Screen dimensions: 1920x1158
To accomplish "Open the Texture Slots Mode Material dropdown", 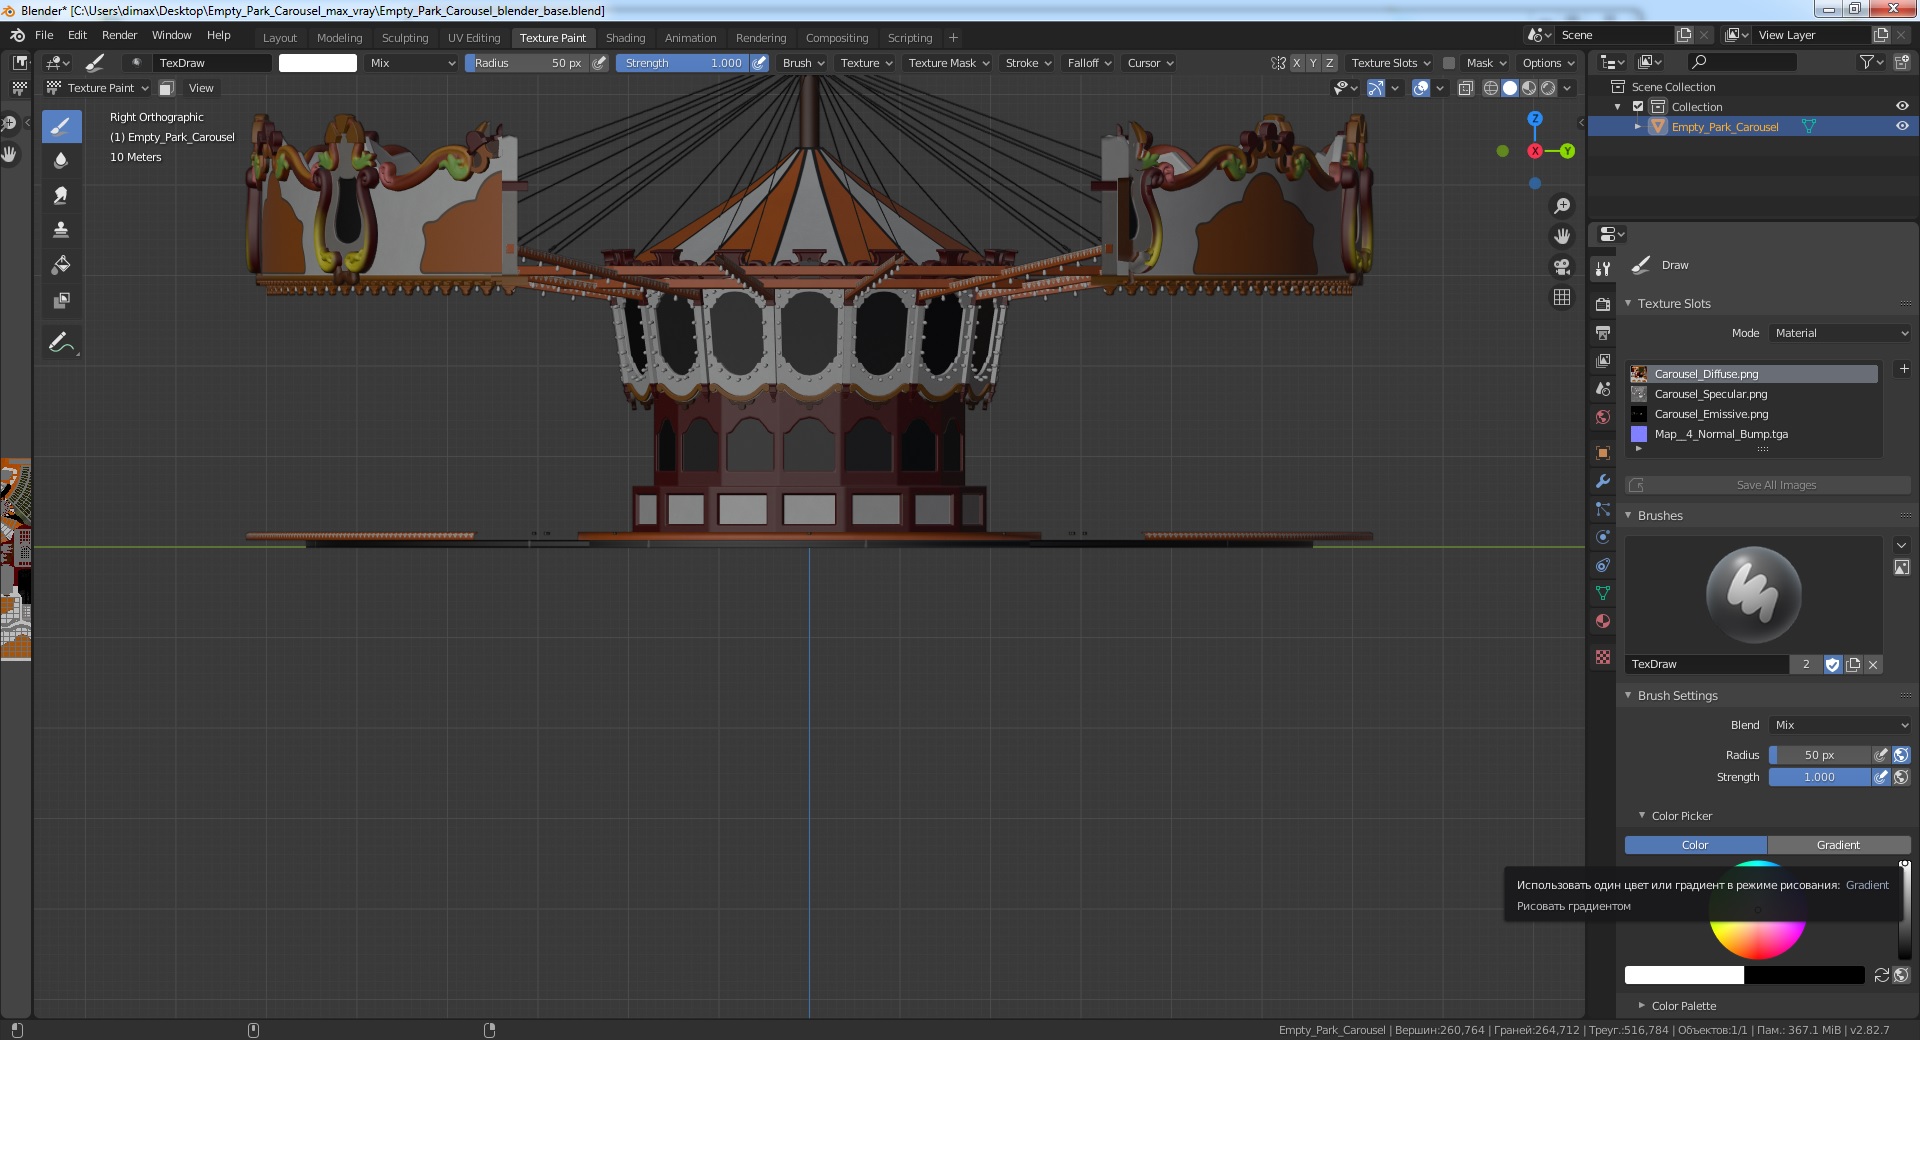I will tap(1840, 333).
